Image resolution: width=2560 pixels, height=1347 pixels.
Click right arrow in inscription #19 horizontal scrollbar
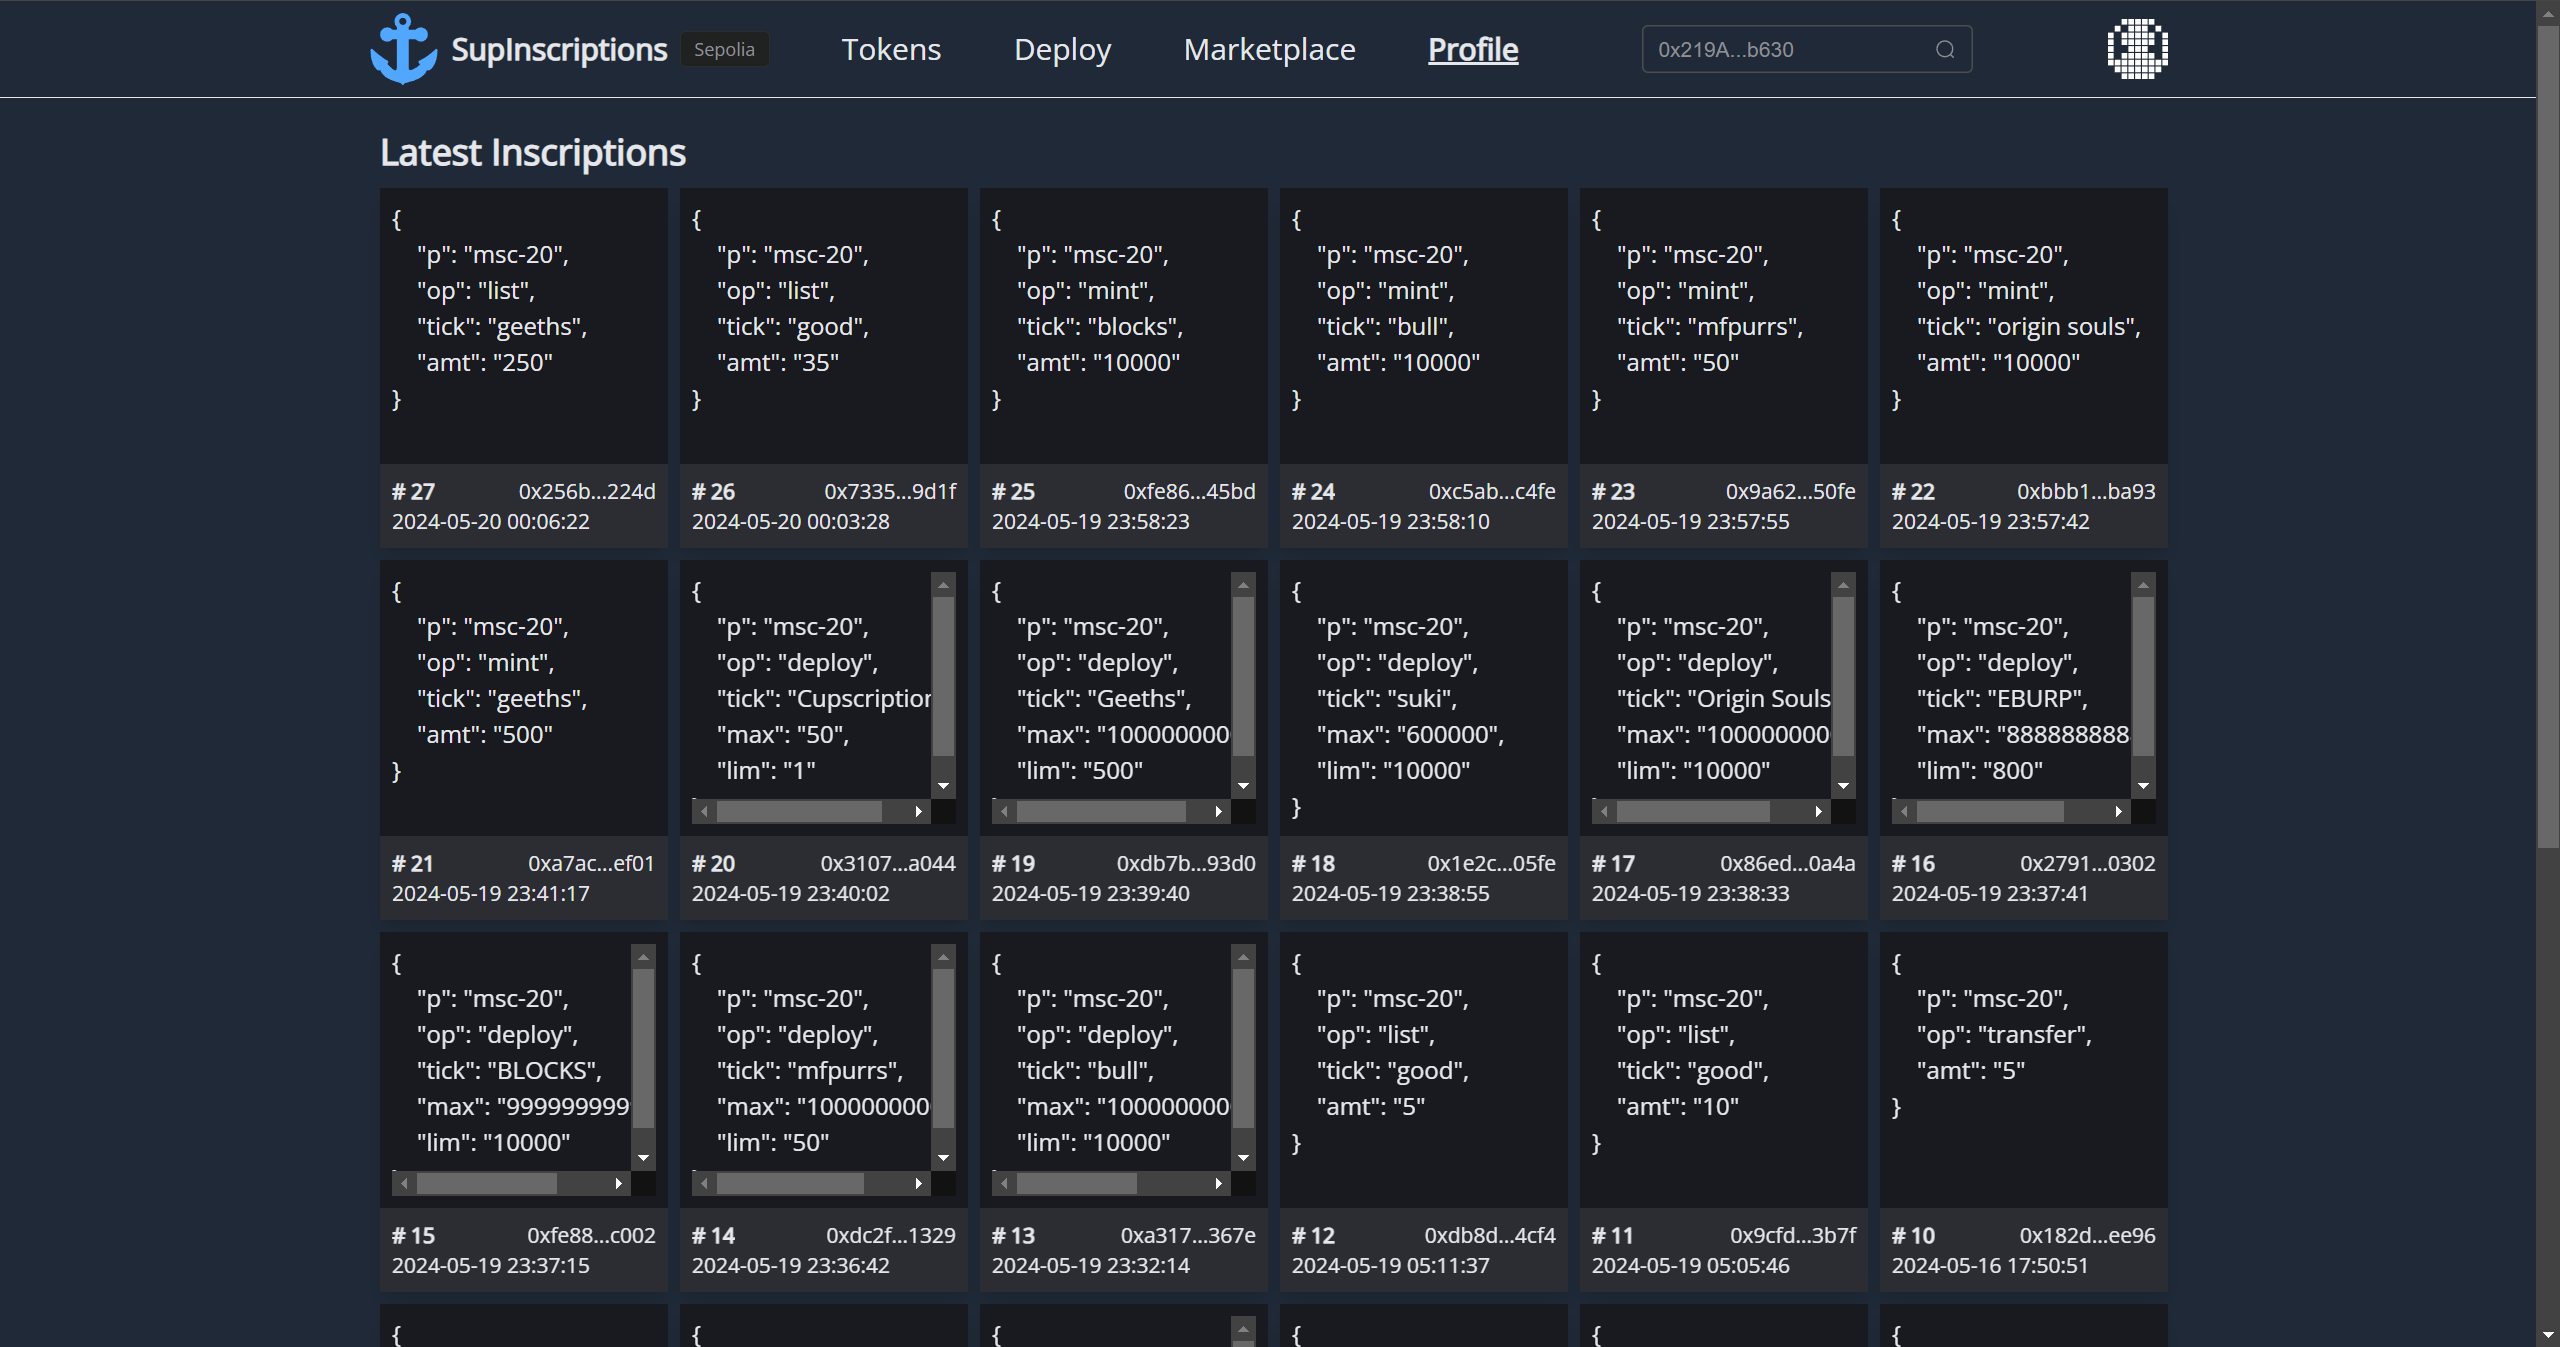[1218, 812]
